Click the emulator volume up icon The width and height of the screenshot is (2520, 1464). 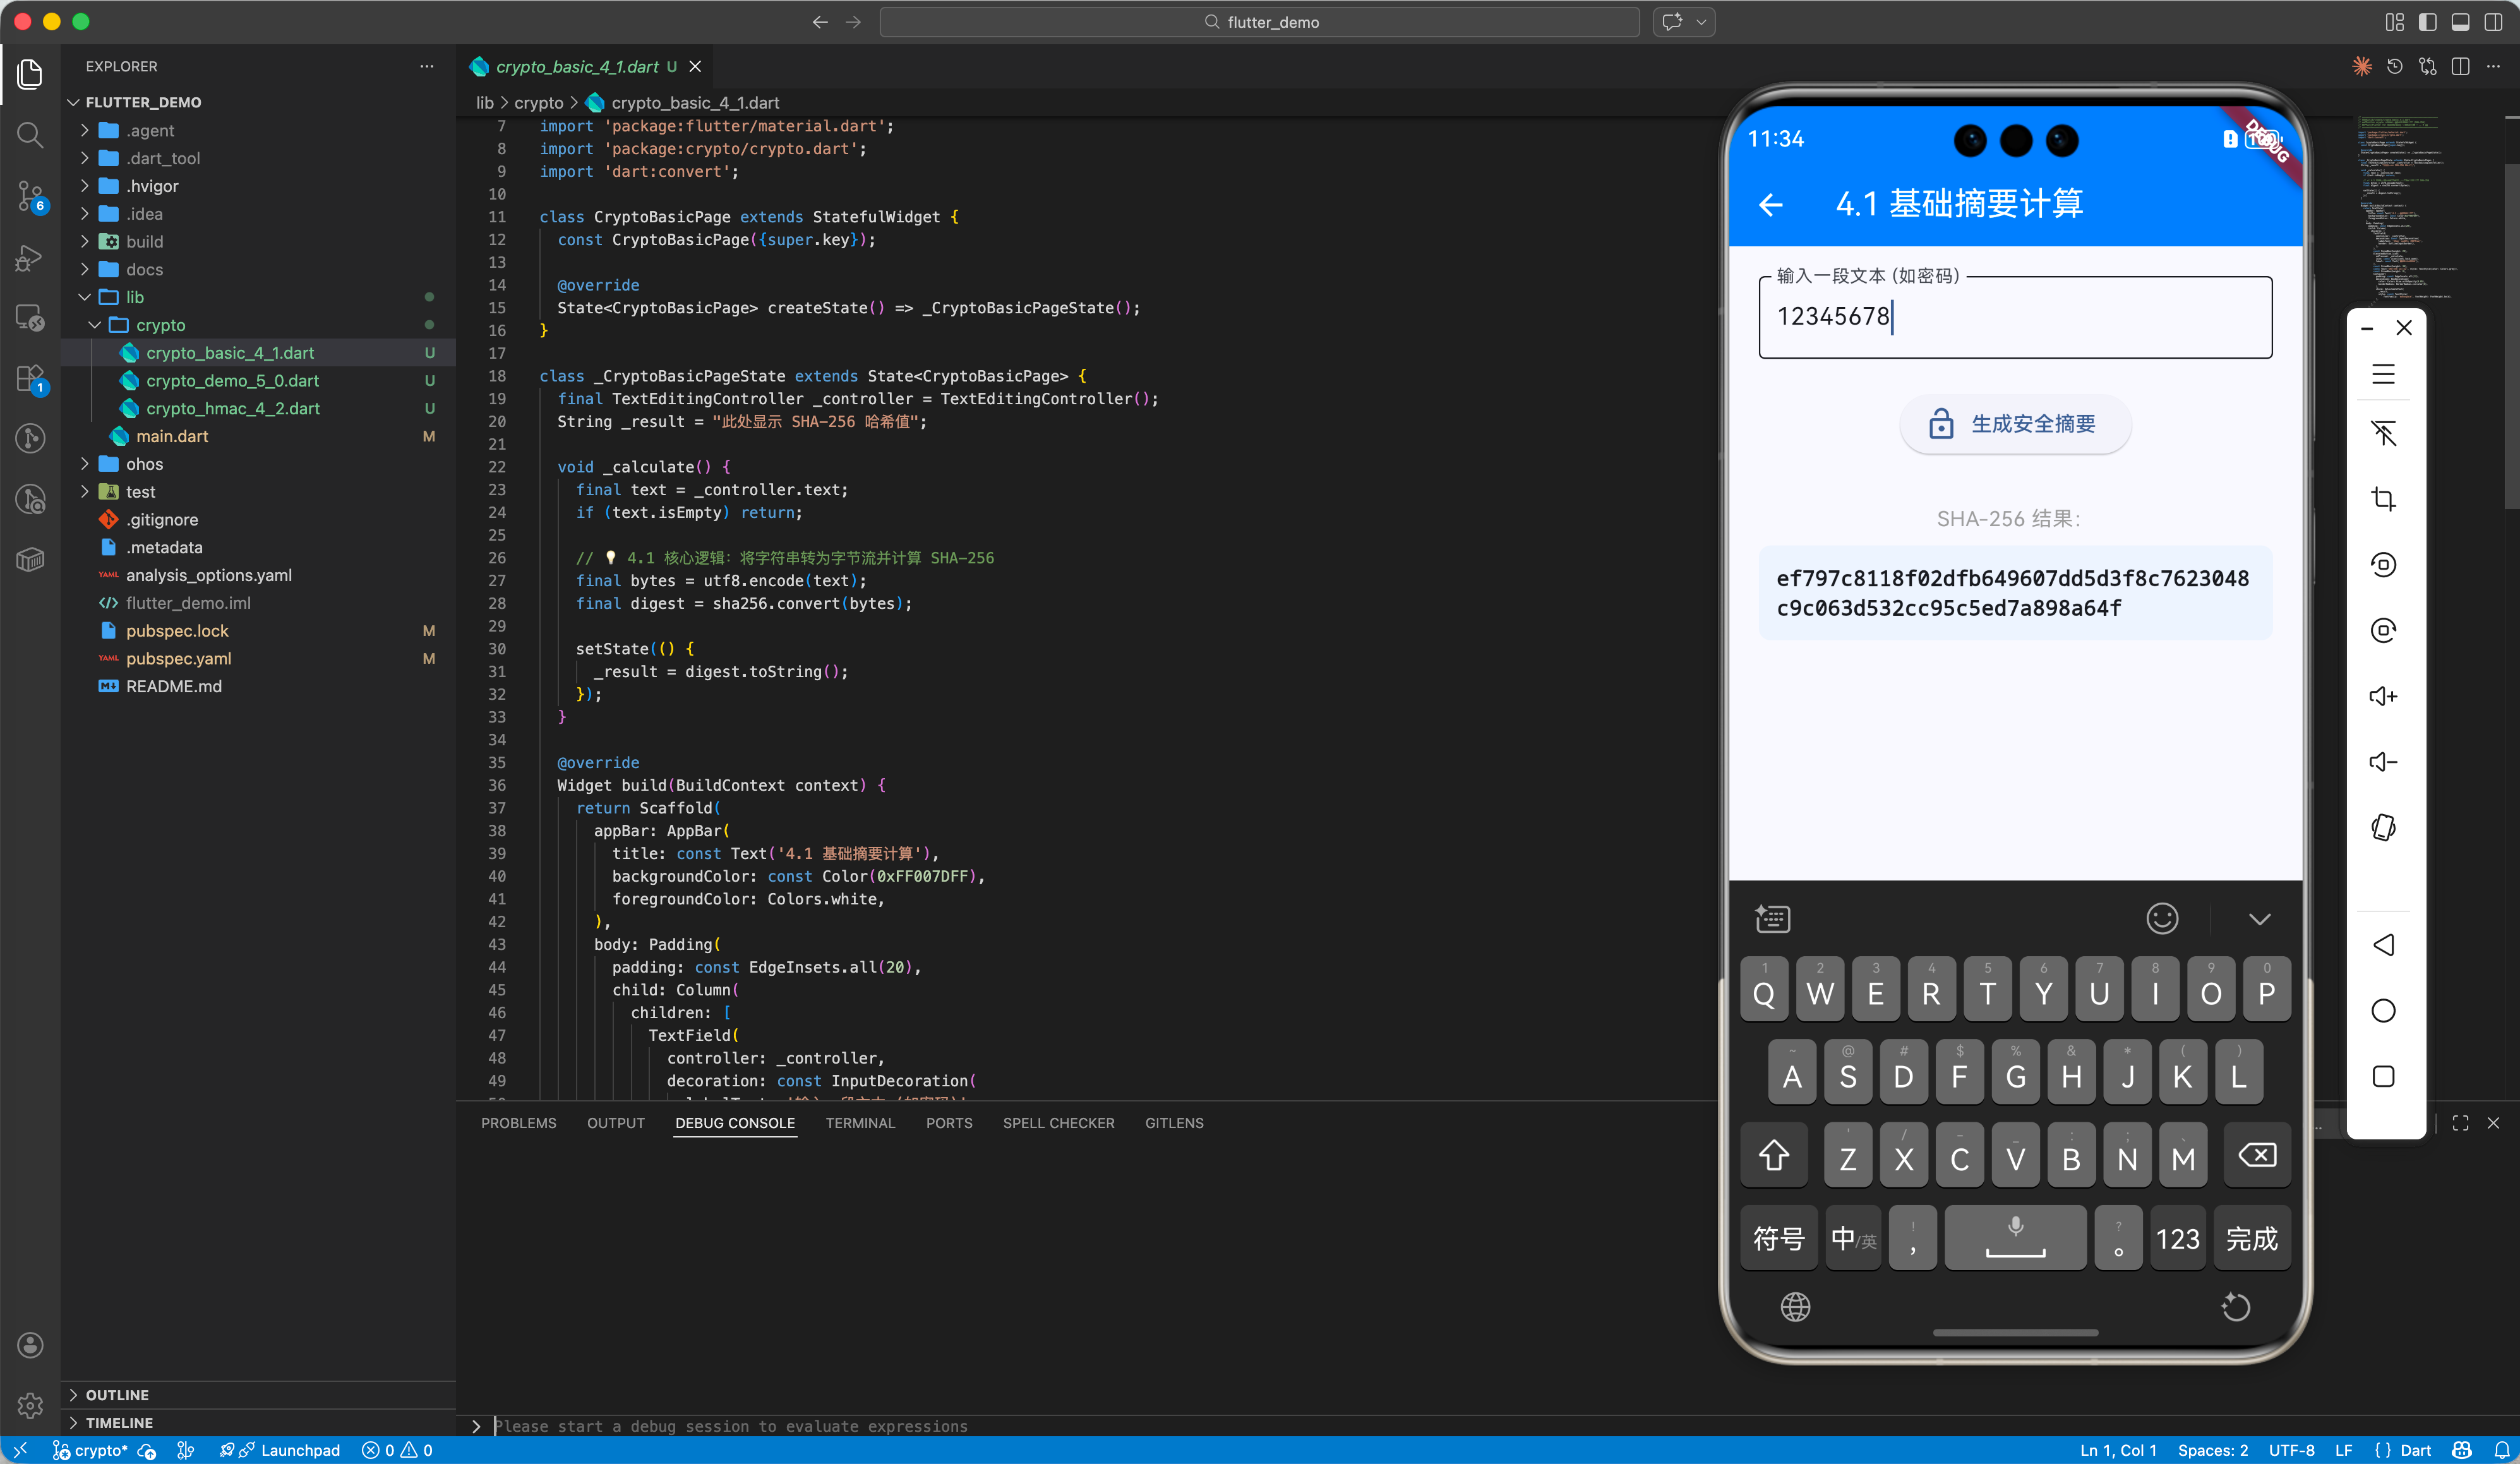click(x=2383, y=696)
